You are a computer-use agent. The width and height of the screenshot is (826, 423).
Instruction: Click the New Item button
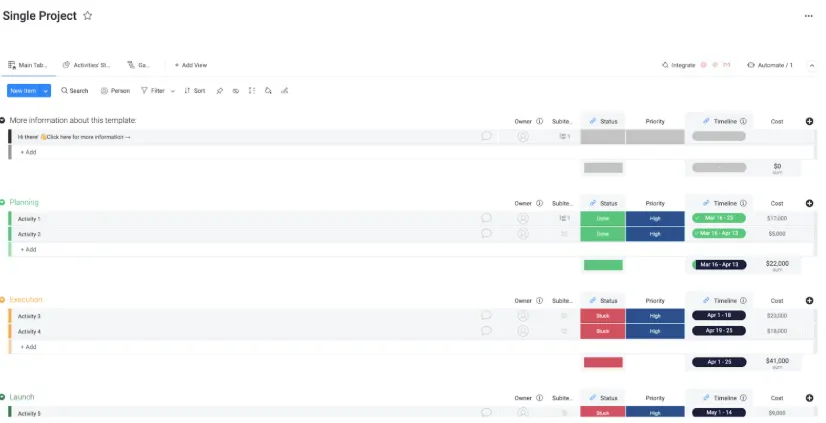click(24, 91)
